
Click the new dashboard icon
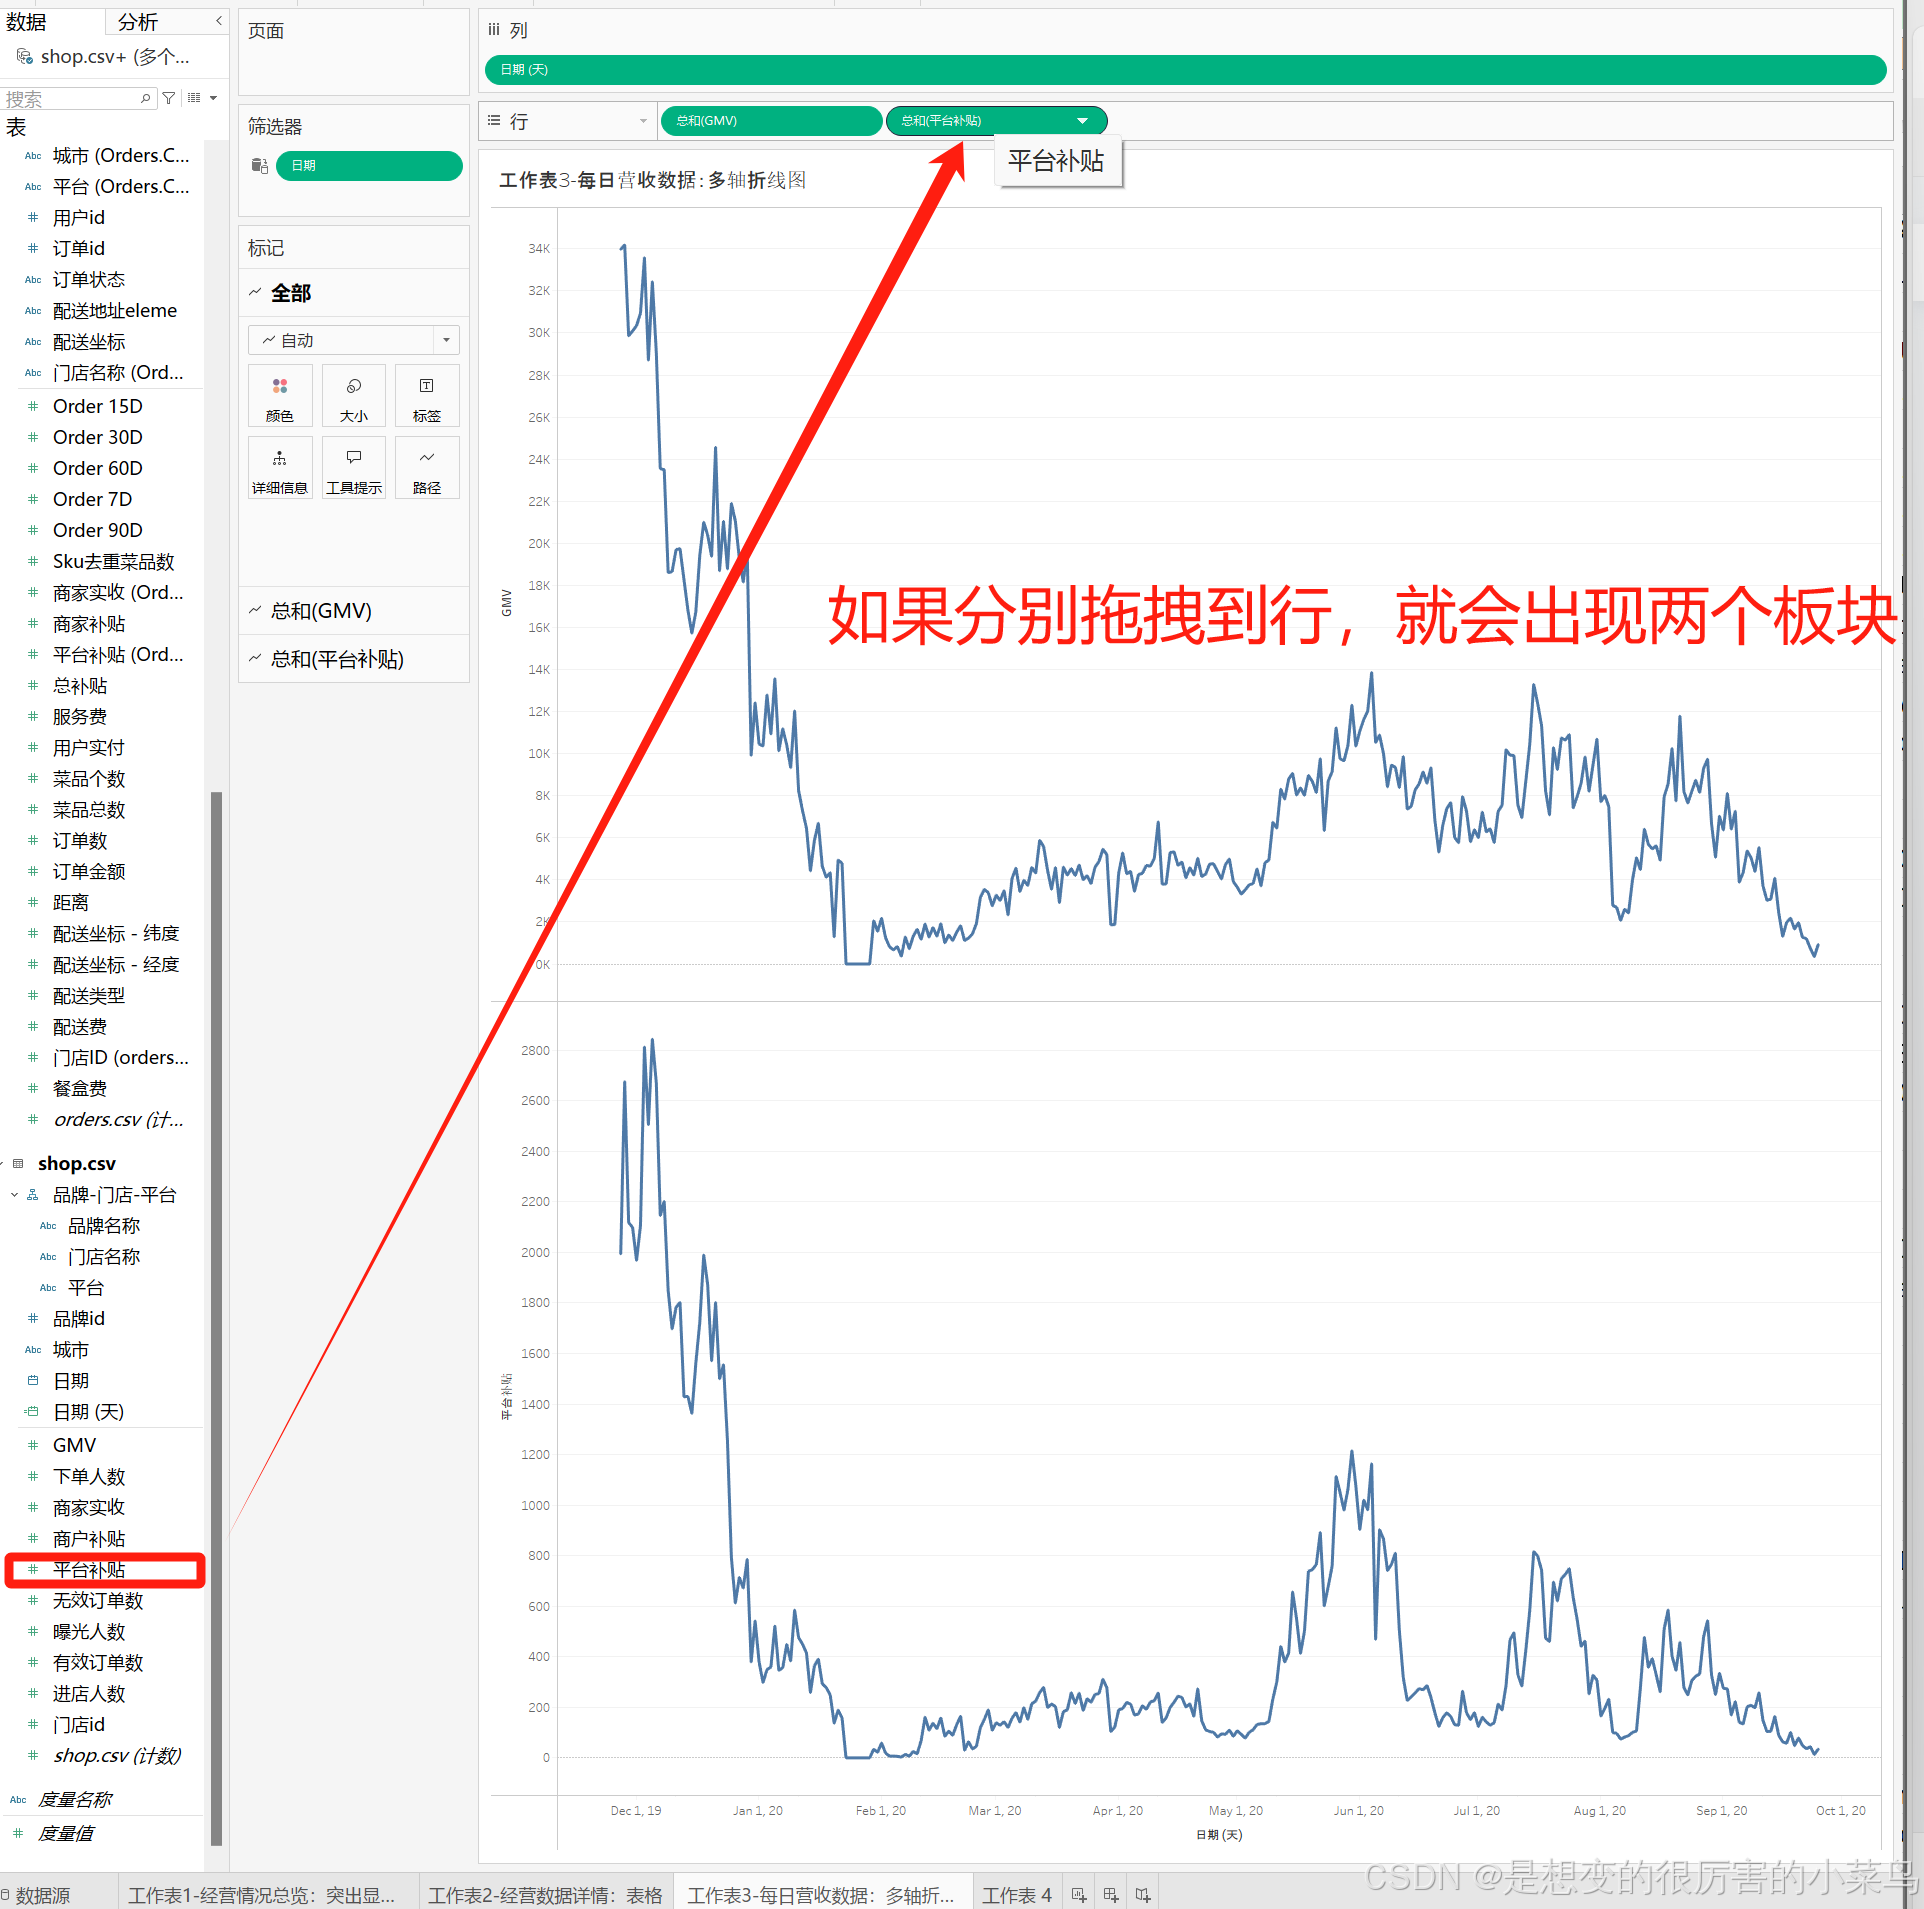click(1111, 1895)
